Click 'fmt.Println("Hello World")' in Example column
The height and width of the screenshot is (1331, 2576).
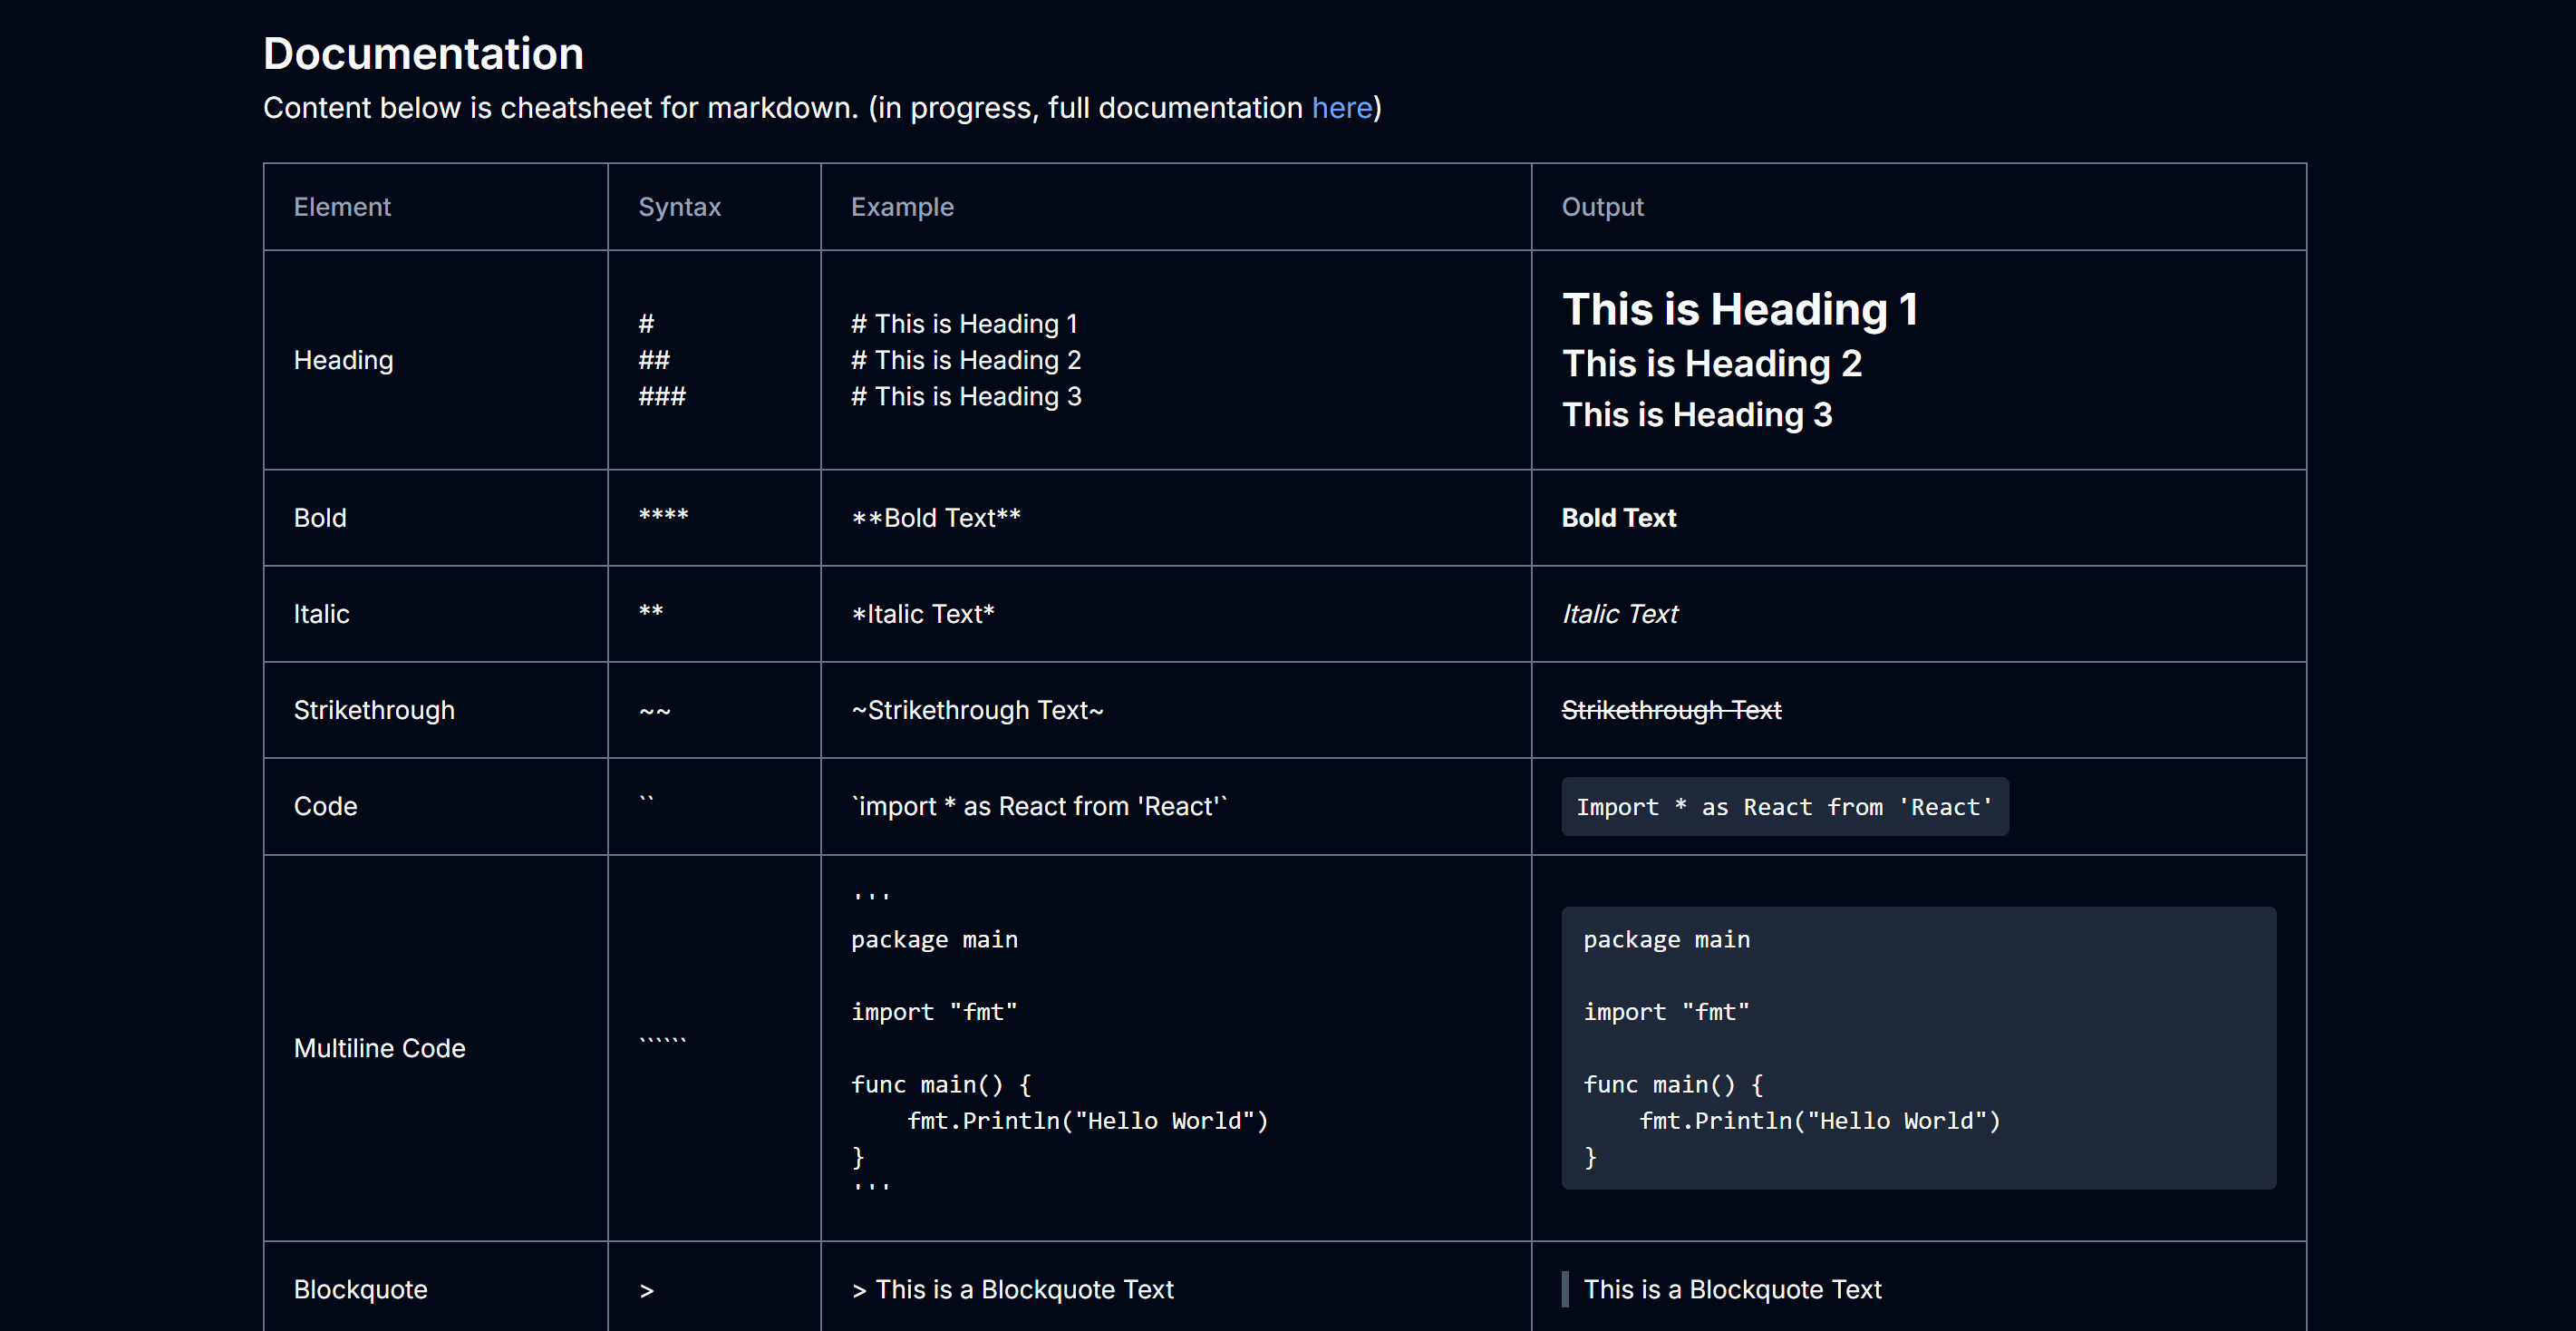coord(1087,1121)
